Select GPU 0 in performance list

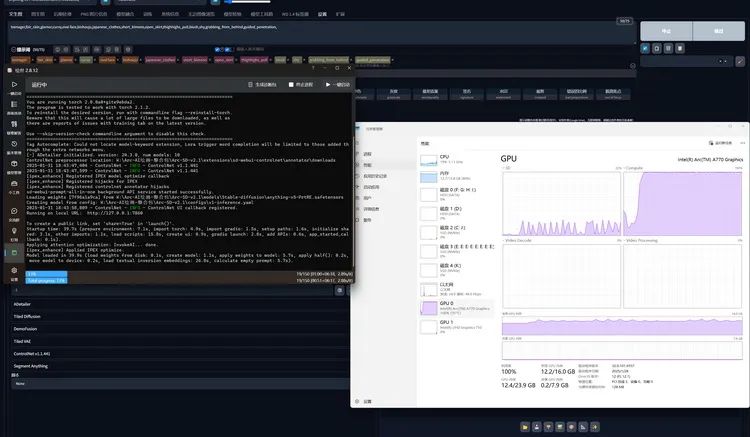(x=454, y=305)
